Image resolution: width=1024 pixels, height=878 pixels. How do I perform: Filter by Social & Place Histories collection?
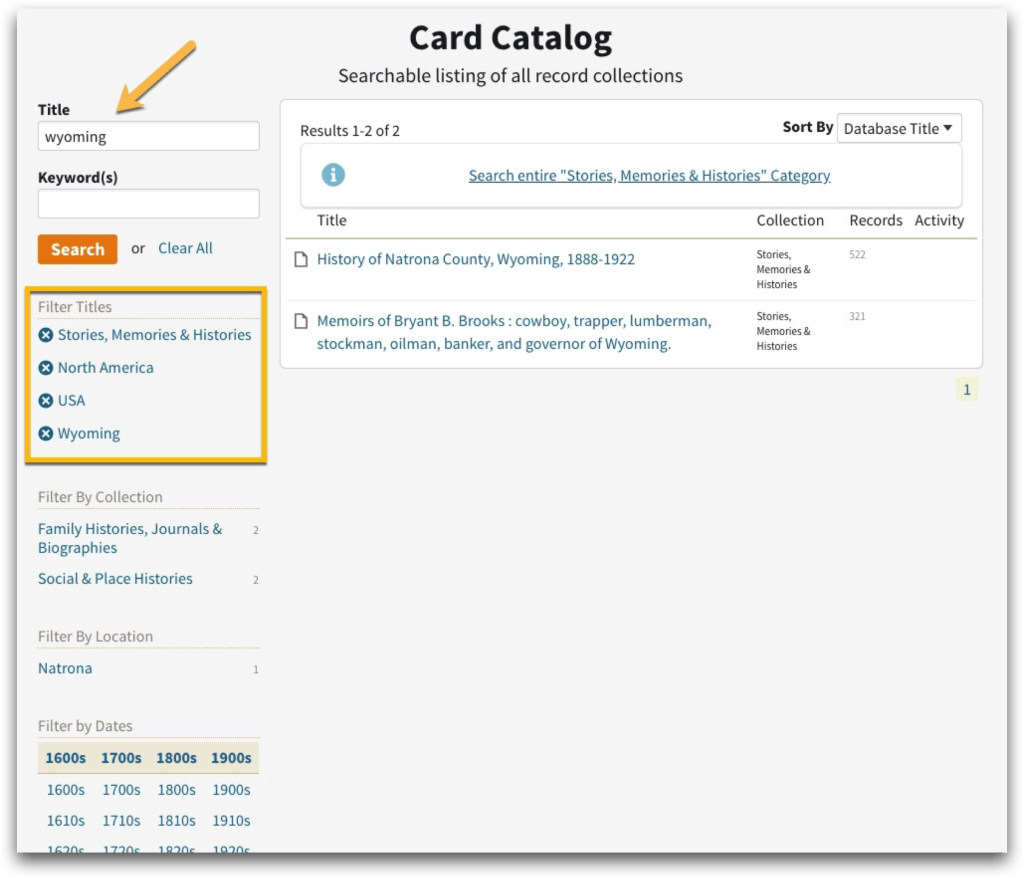click(x=115, y=579)
